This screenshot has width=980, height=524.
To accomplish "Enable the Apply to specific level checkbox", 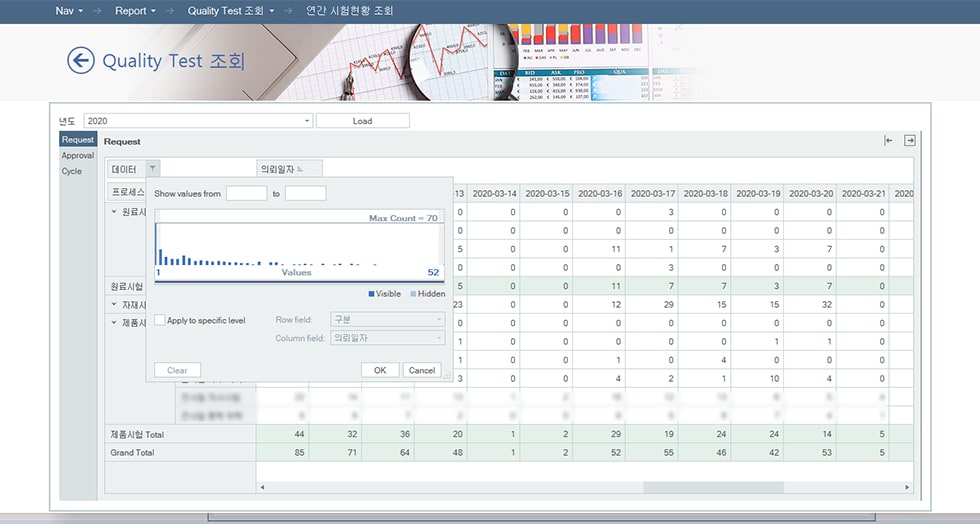I will [160, 320].
